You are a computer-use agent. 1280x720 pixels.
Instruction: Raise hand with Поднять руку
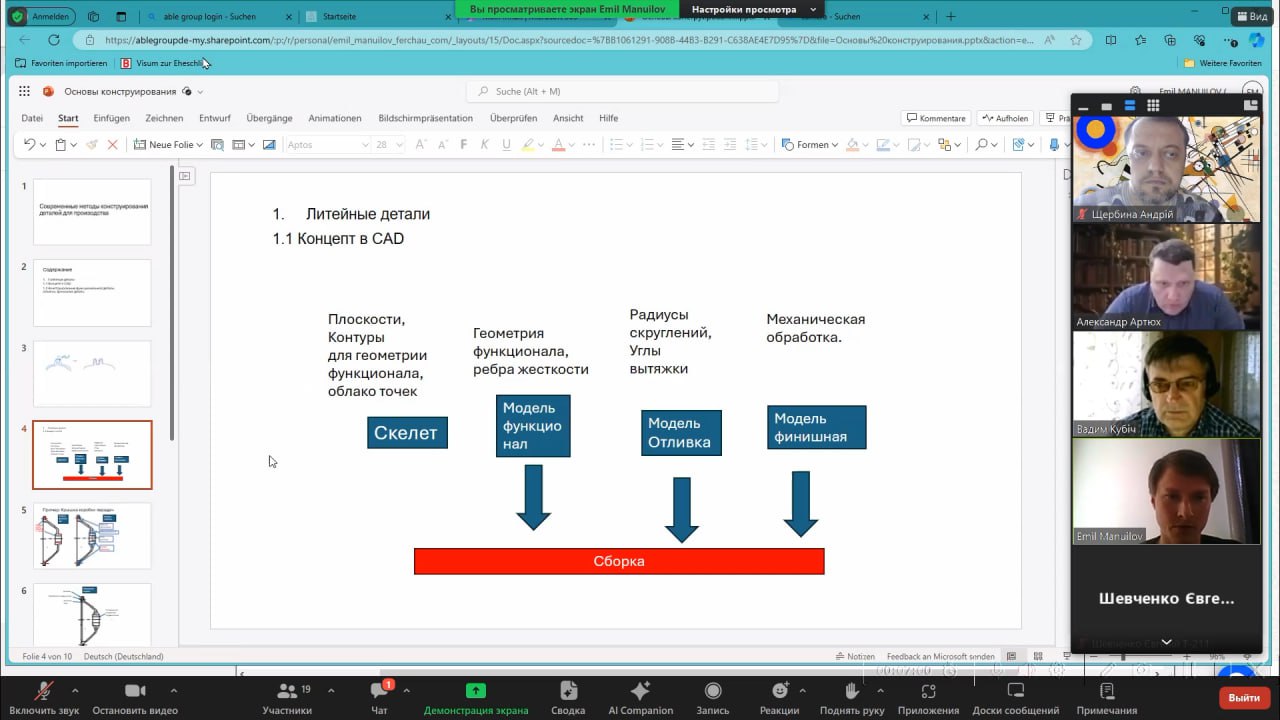tap(851, 692)
